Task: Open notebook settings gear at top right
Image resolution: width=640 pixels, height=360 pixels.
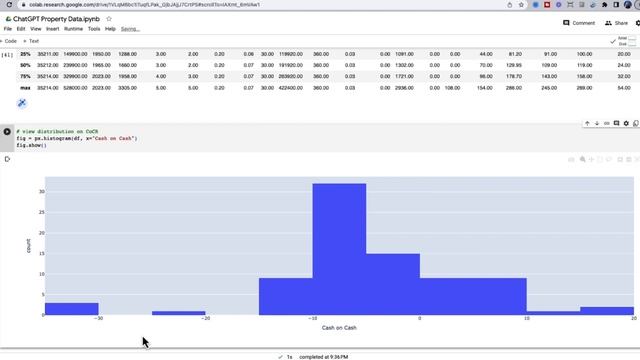Action: click(x=638, y=23)
